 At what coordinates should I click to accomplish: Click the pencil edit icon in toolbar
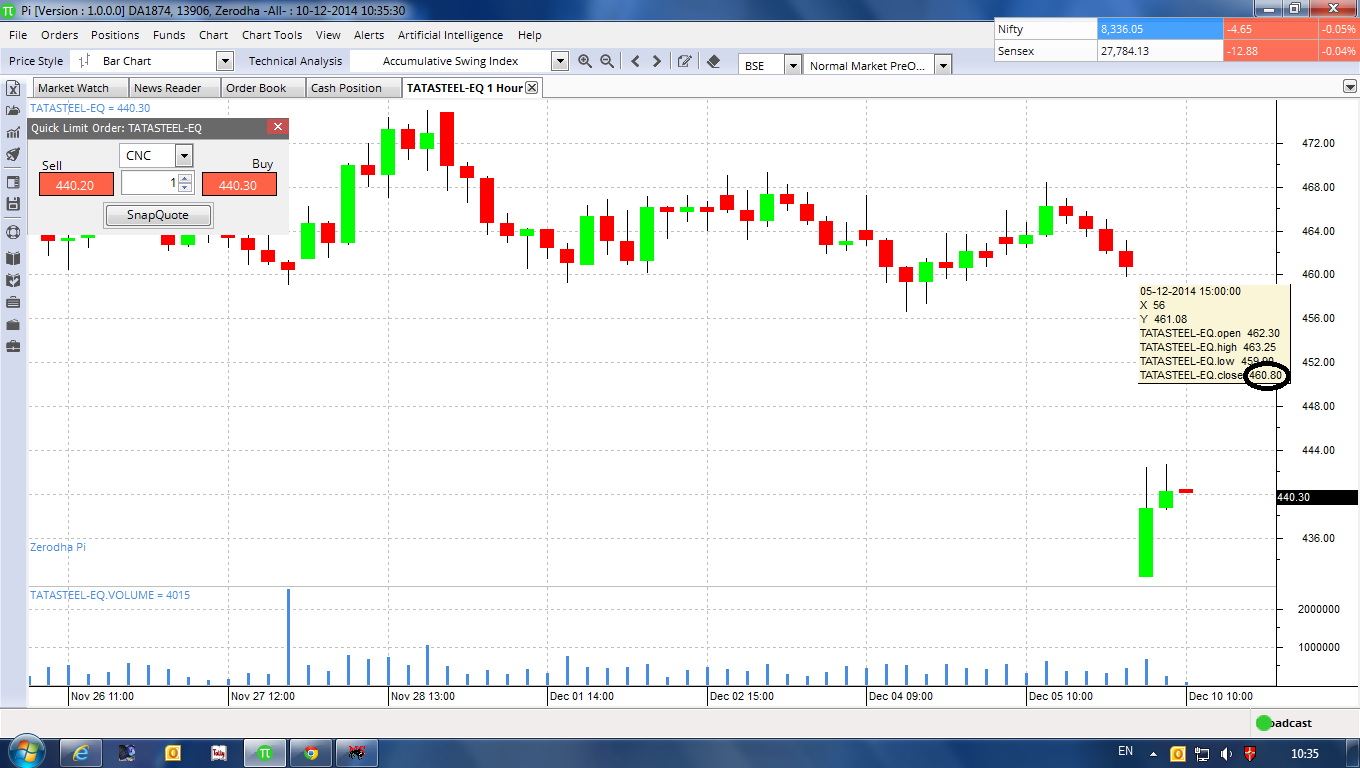[x=685, y=61]
